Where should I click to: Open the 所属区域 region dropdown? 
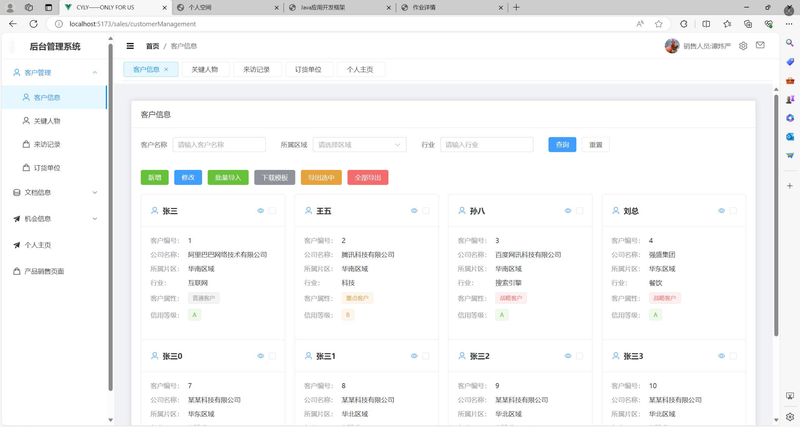coord(359,145)
